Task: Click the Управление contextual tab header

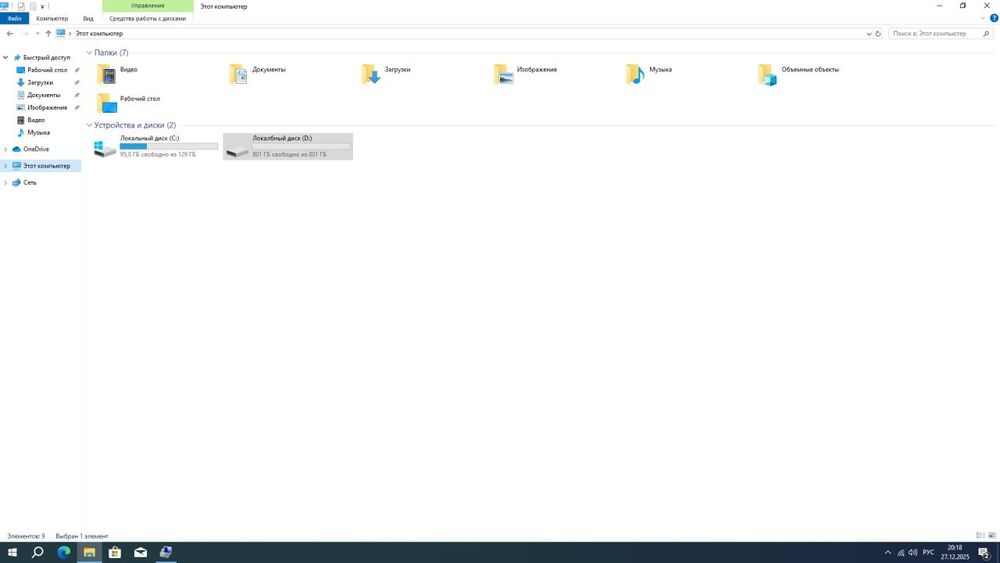Action: 148,6
